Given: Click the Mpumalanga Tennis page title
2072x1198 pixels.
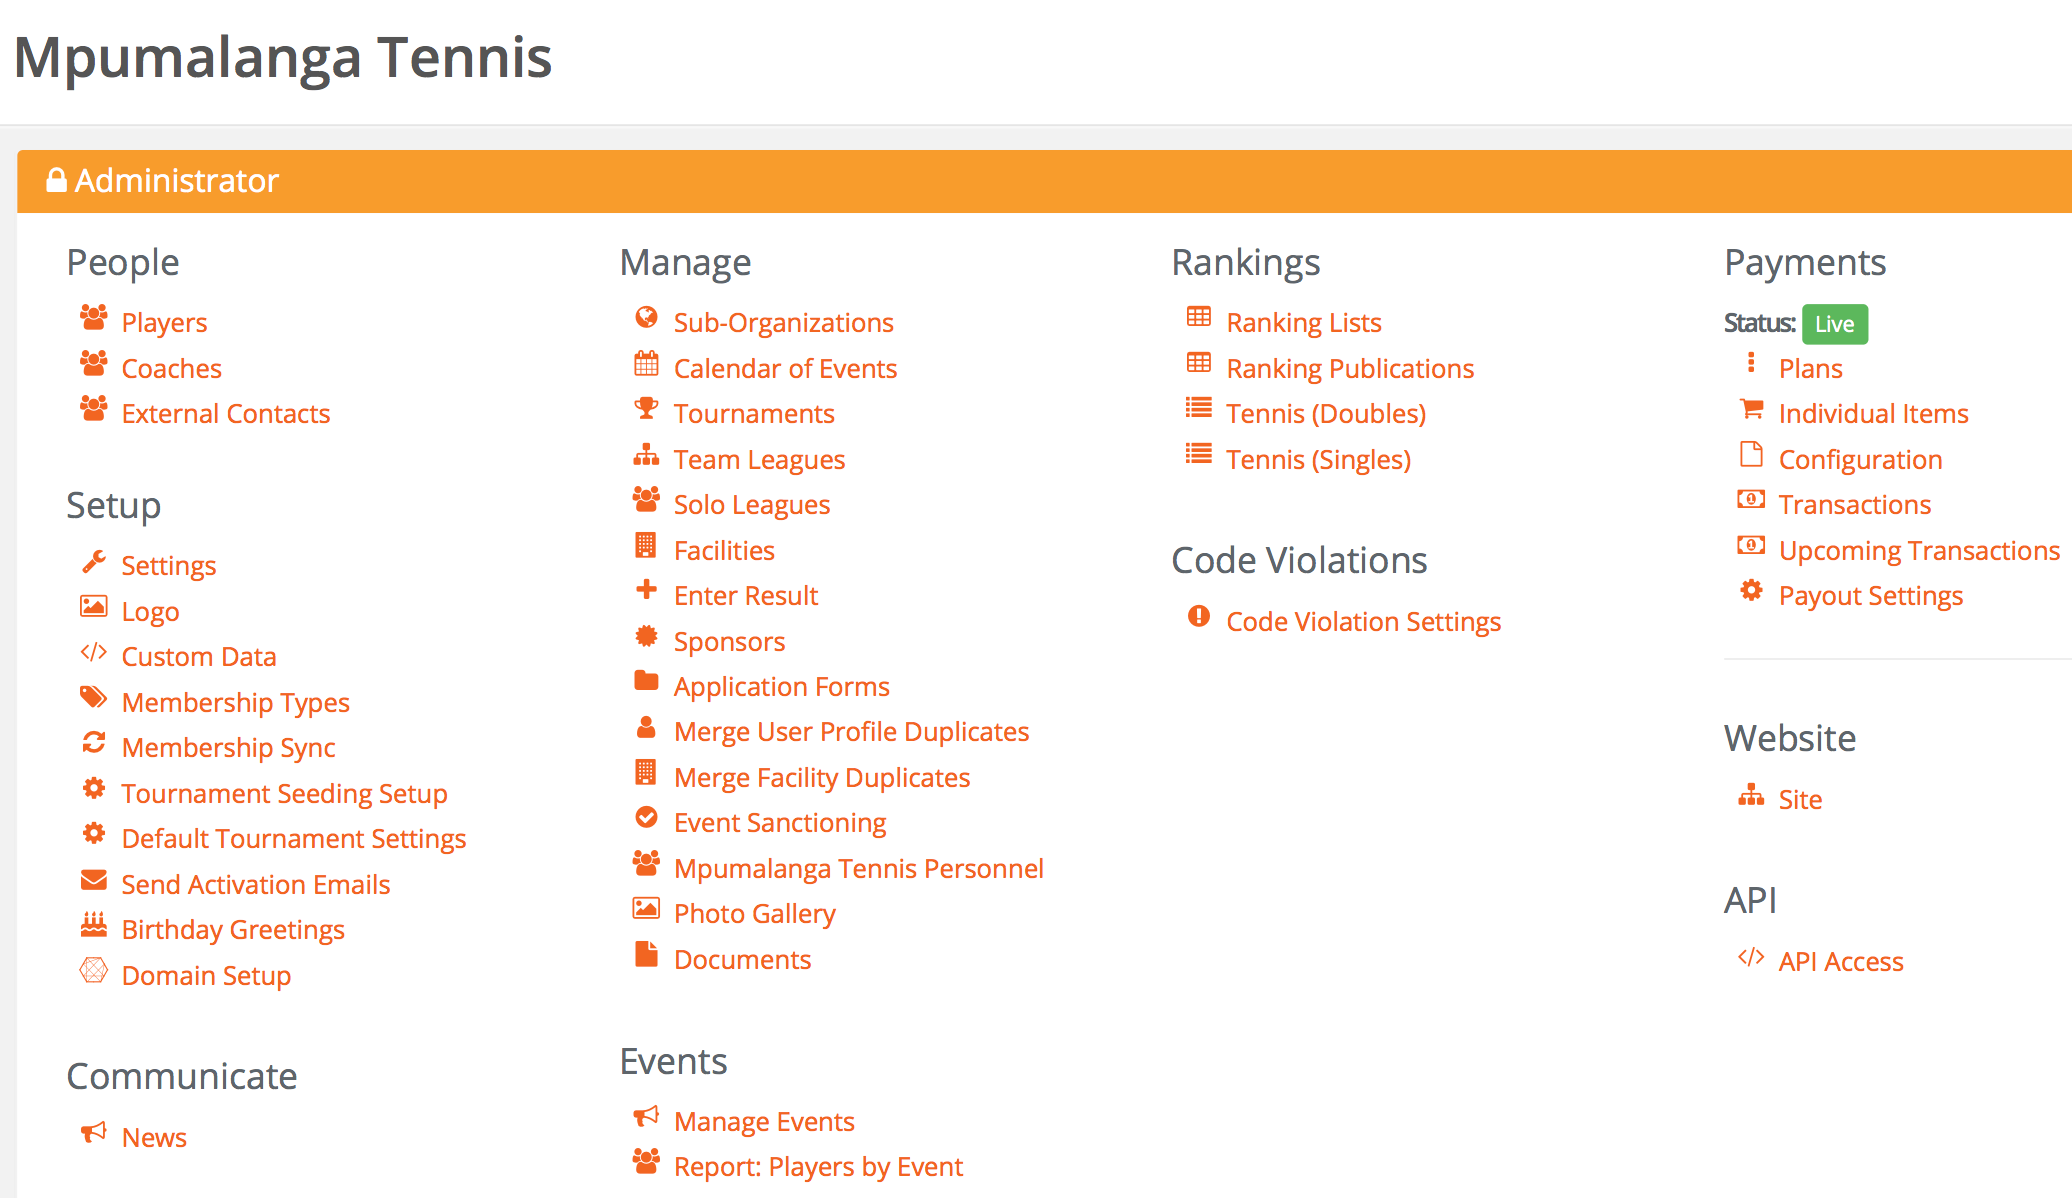Looking at the screenshot, I should 283,57.
